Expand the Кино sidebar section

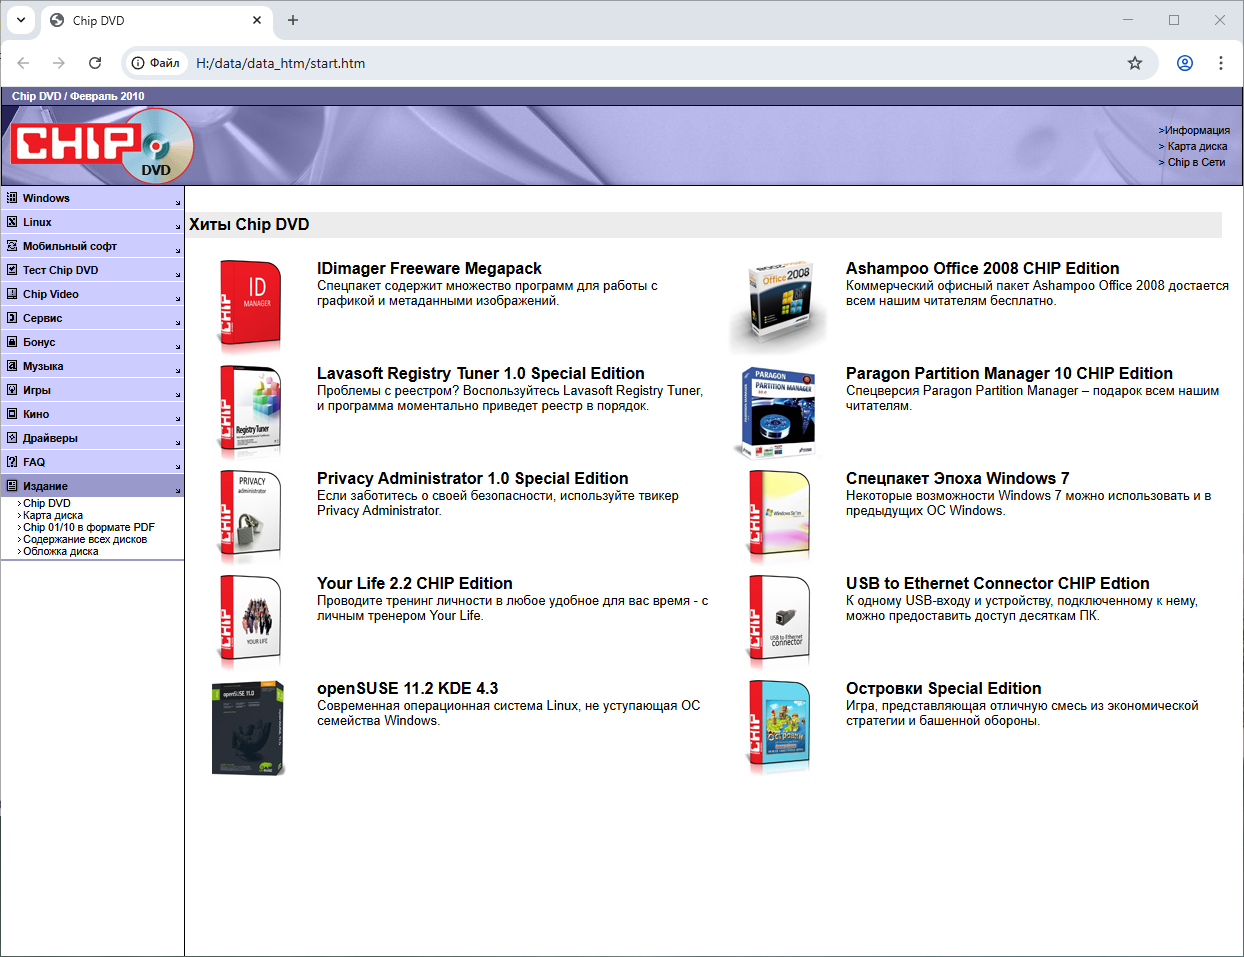pos(92,414)
